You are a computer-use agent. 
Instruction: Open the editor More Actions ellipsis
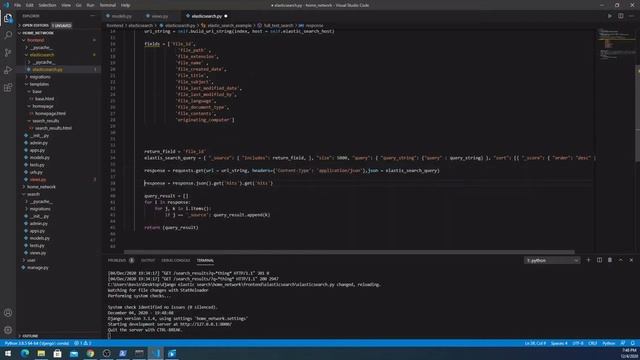pyautogui.click(x=631, y=16)
